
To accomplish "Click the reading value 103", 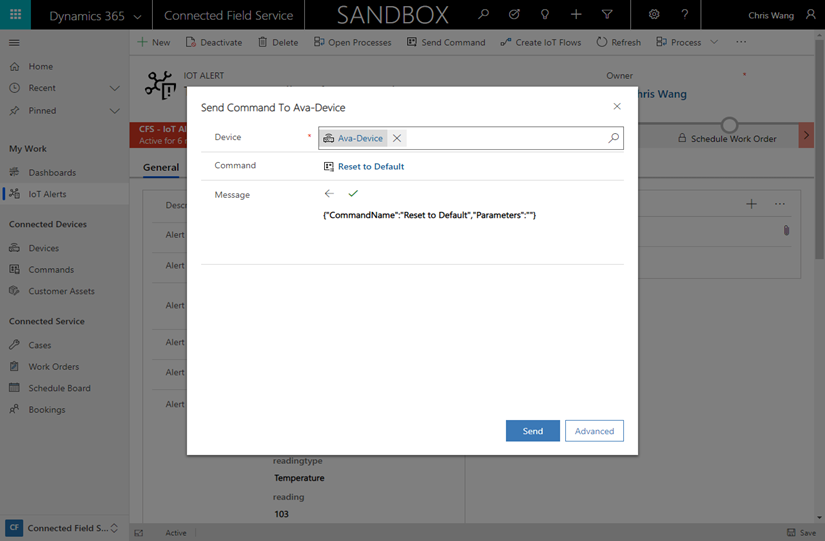I will (x=281, y=514).
